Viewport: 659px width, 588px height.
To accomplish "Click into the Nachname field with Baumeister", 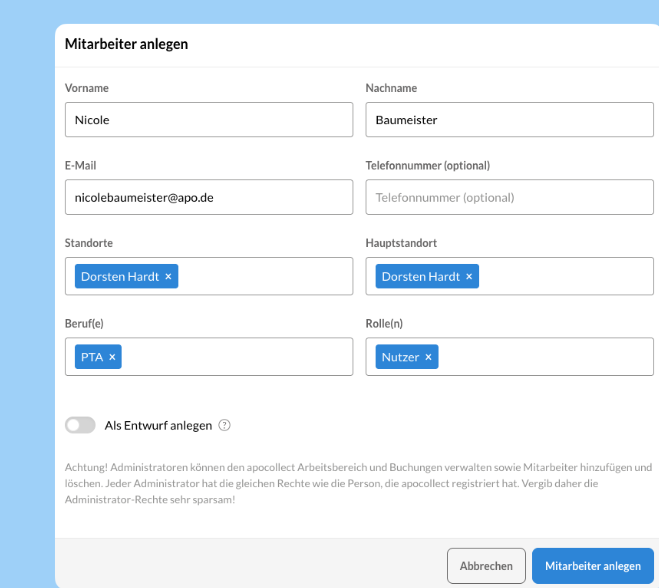I will tap(509, 120).
